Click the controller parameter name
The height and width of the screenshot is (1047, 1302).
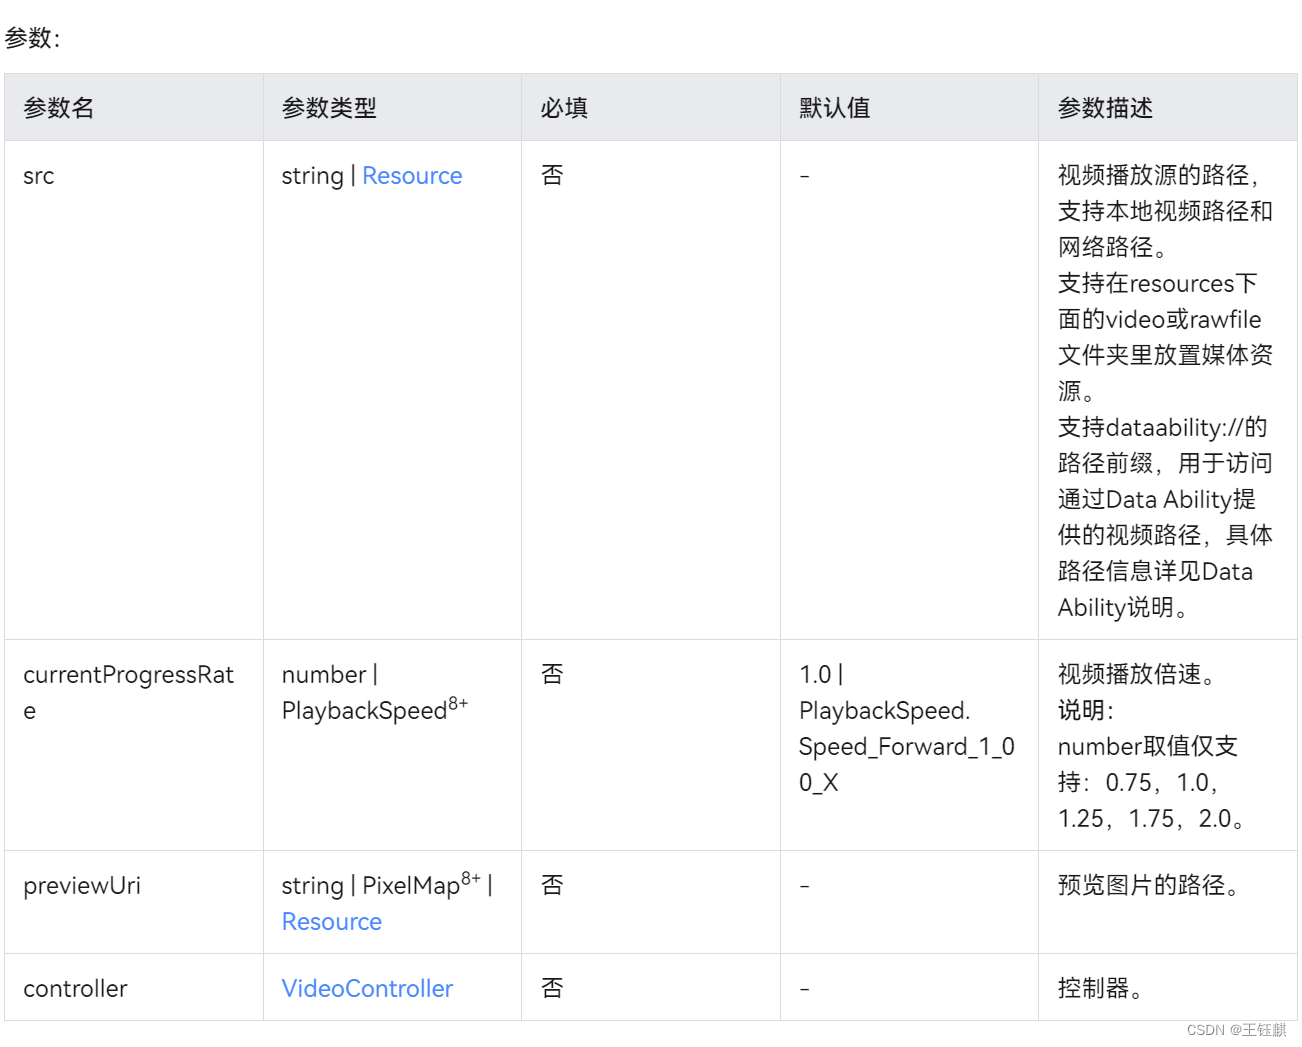75,988
